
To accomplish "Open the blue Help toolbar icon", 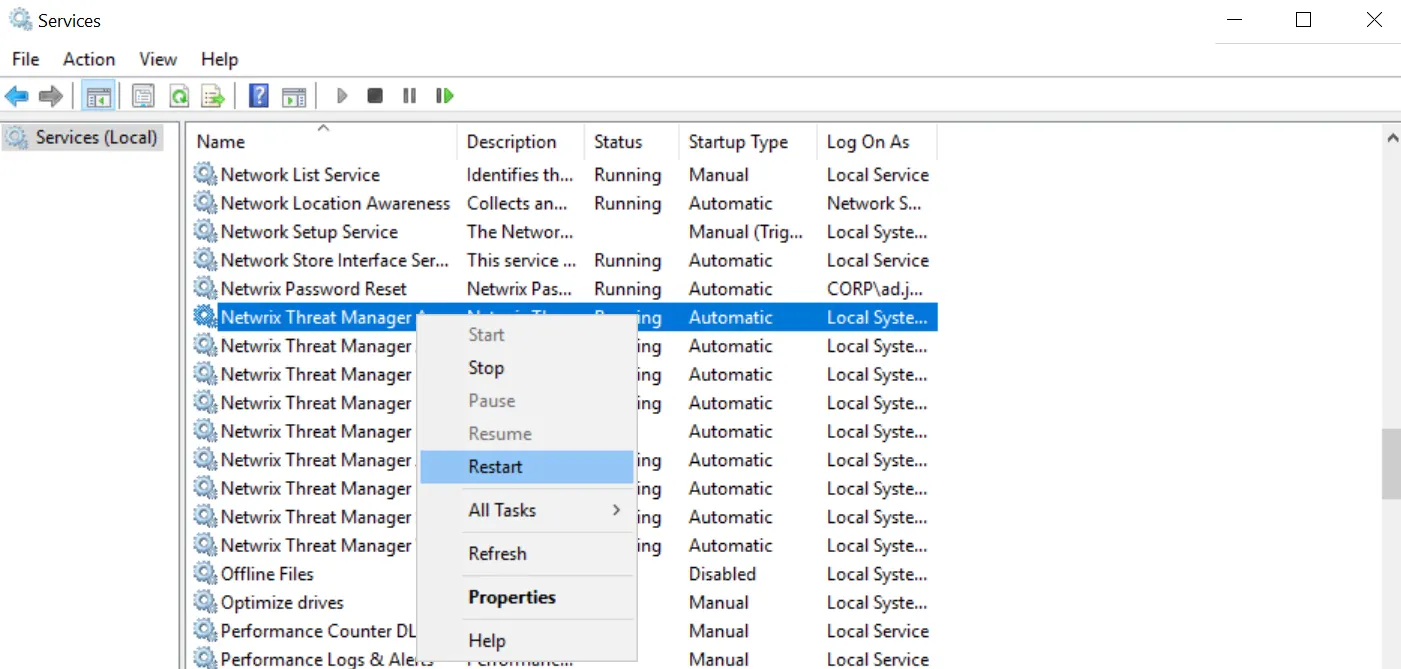I will coord(259,96).
